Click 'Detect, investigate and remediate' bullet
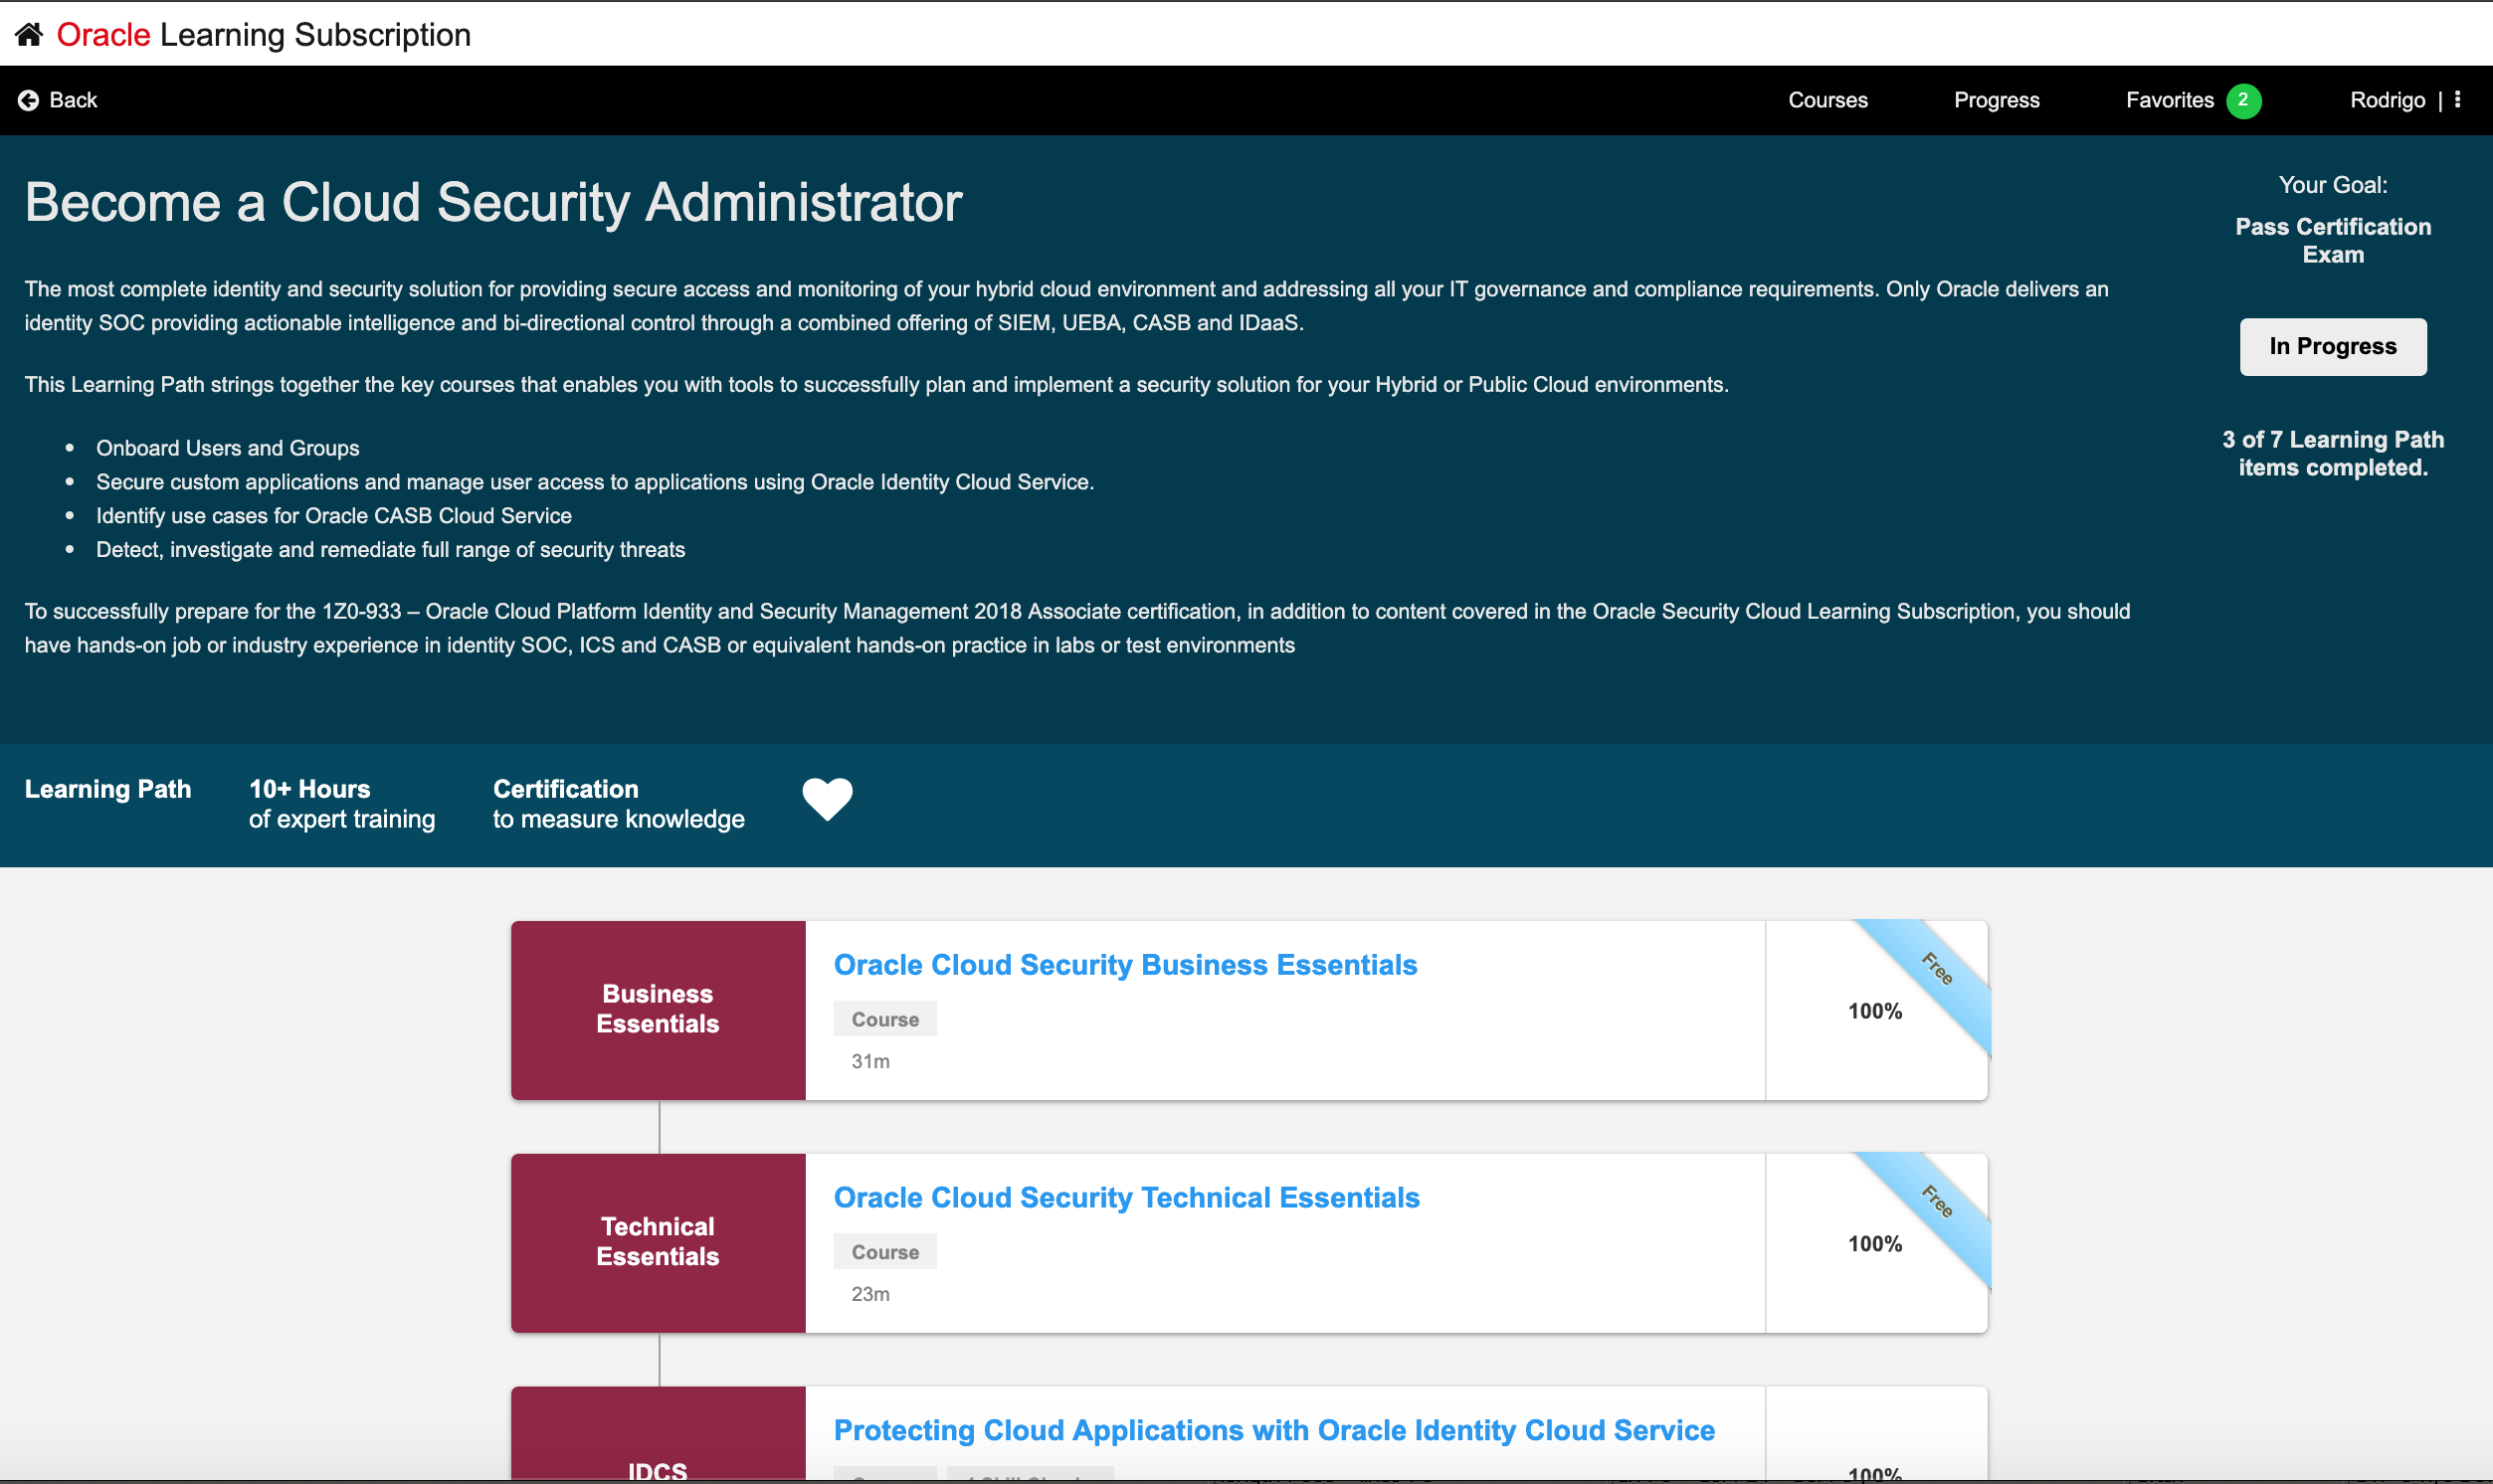This screenshot has width=2493, height=1484. pos(391,550)
